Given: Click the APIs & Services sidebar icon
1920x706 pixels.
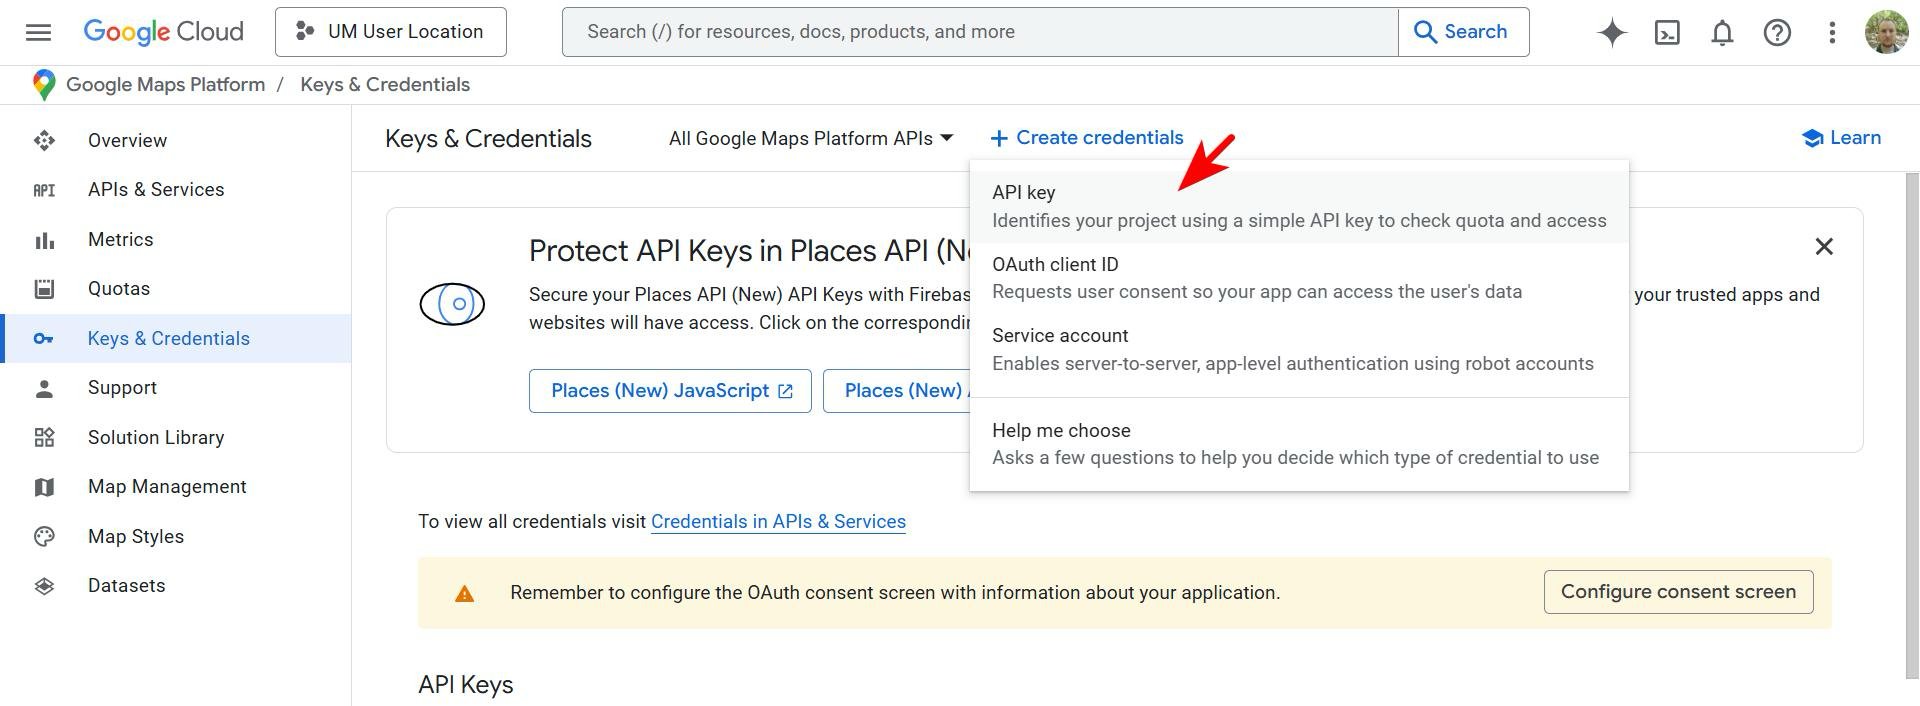Looking at the screenshot, I should click(44, 190).
